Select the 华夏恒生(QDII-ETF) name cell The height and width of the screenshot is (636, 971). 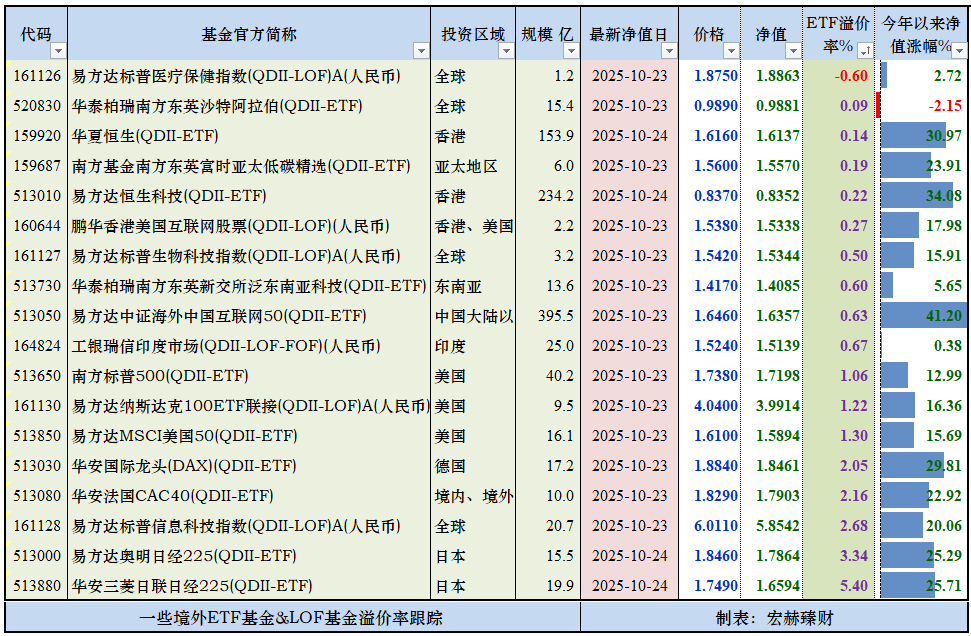(249, 136)
